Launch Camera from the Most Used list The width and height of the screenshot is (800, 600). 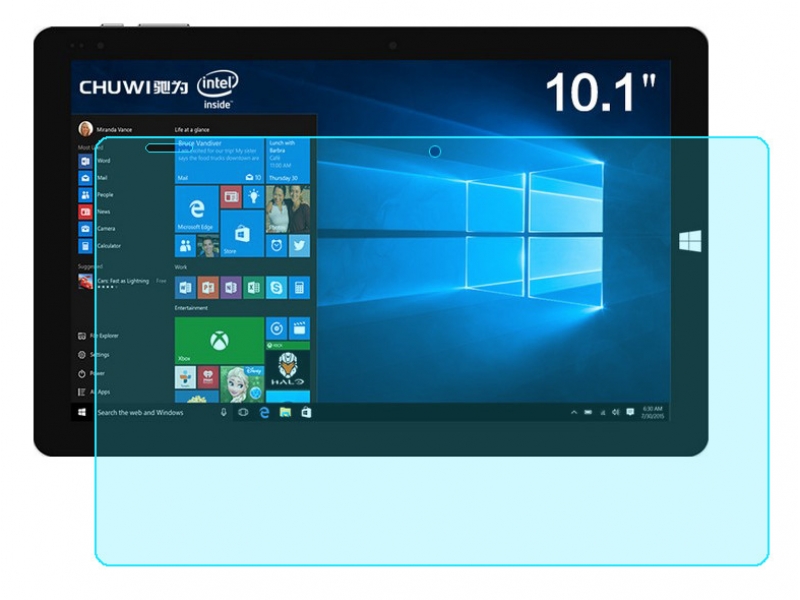(x=97, y=229)
